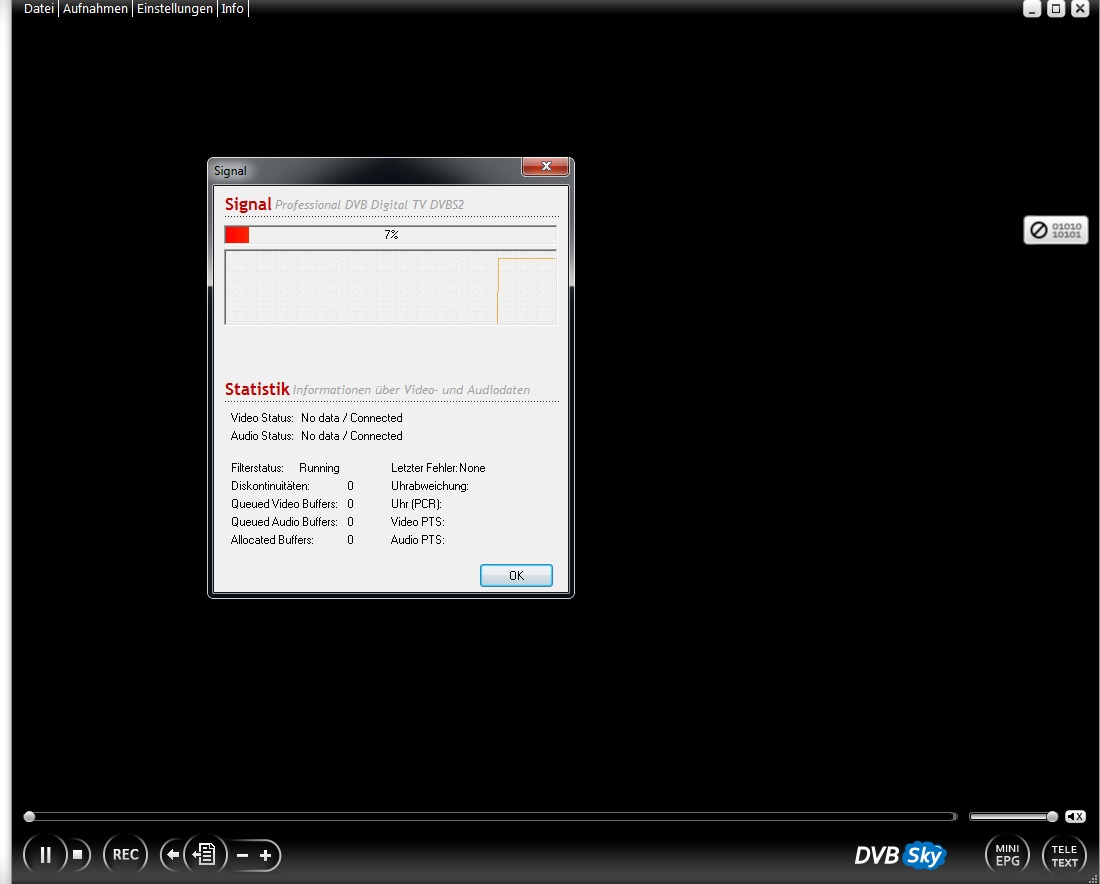
Task: Start recording with the REC button
Action: [x=125, y=855]
